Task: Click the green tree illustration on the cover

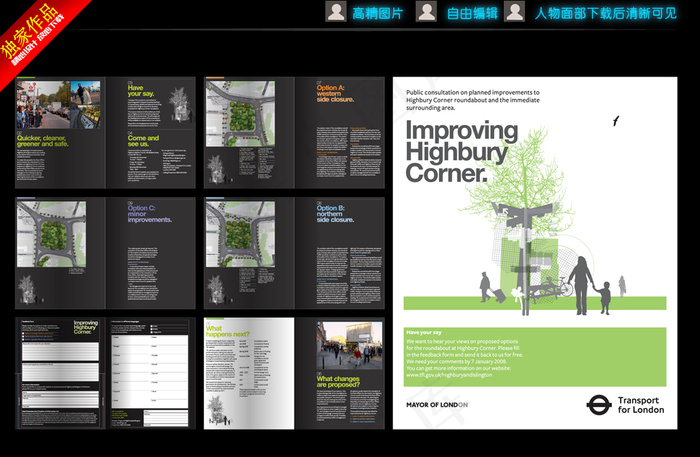Action: pos(520,179)
